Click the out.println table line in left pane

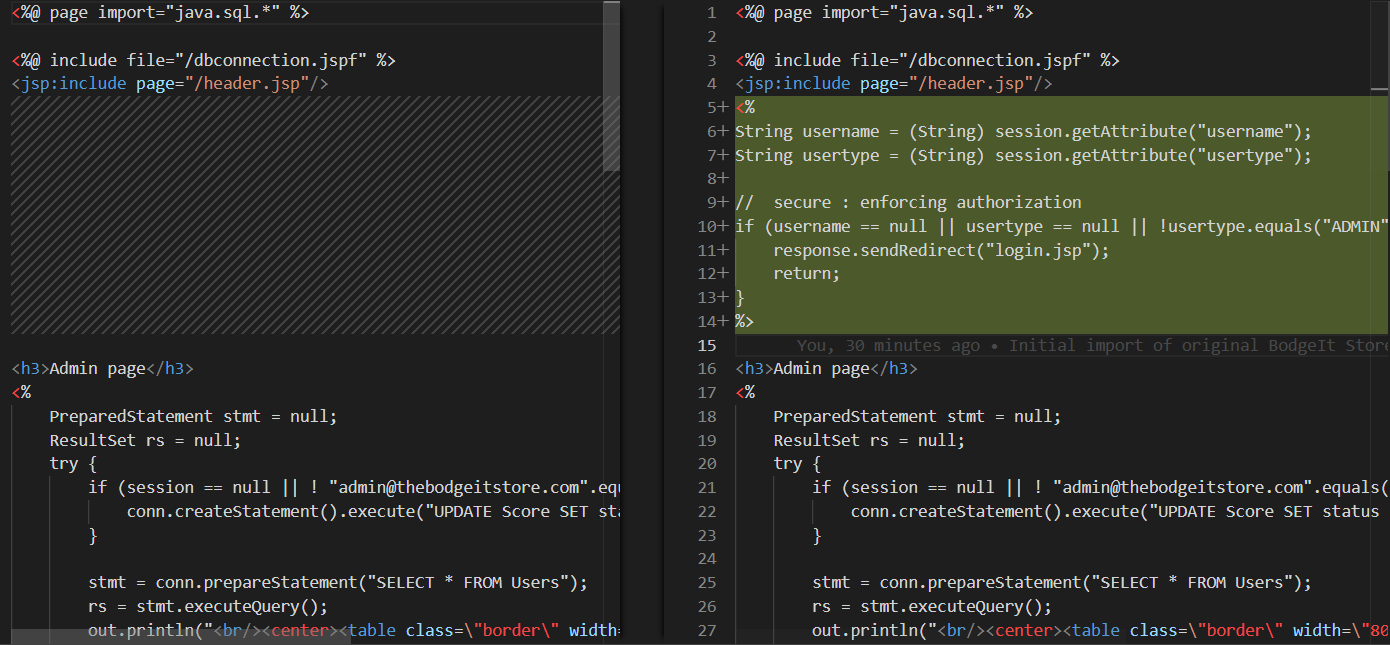tap(356, 630)
